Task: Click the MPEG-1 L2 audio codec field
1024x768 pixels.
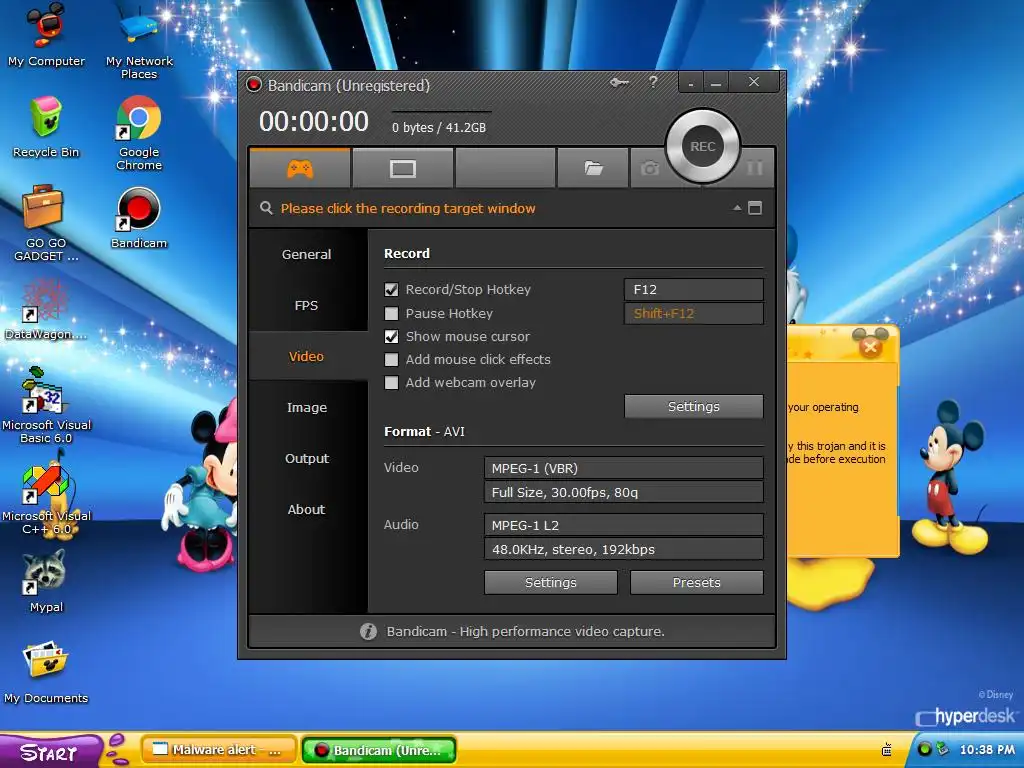Action: (624, 525)
